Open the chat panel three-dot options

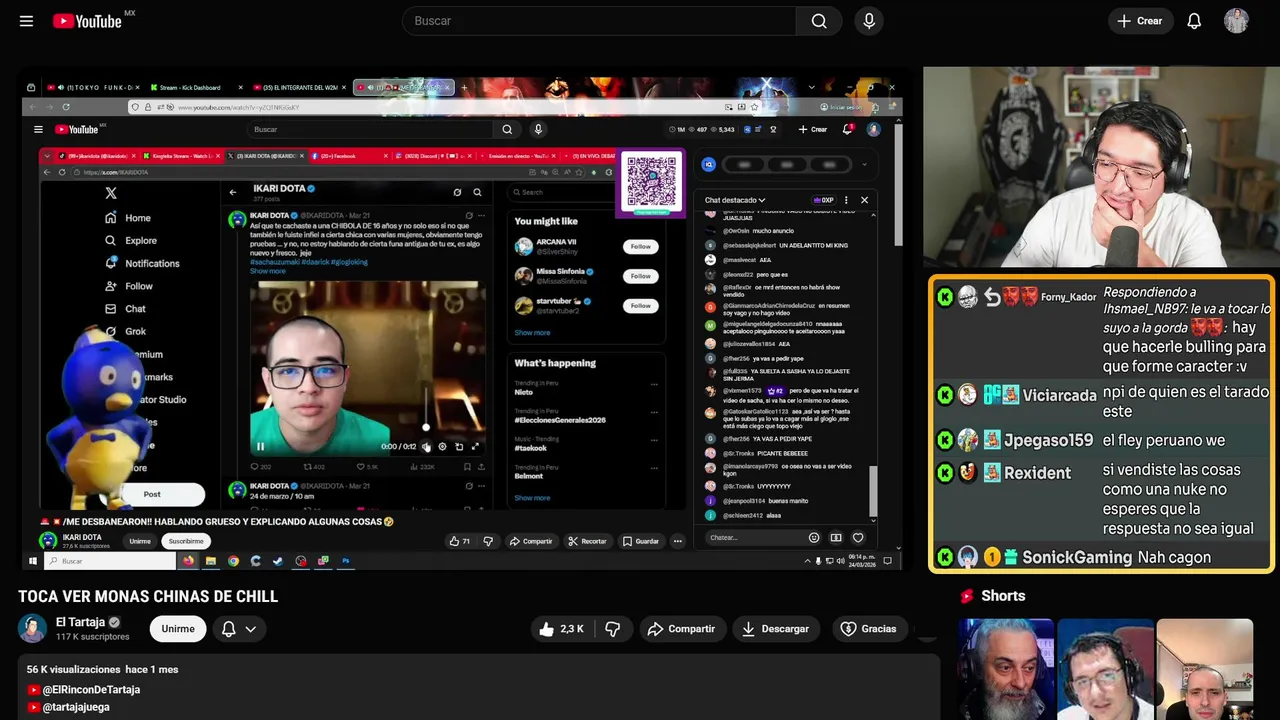pyautogui.click(x=846, y=200)
